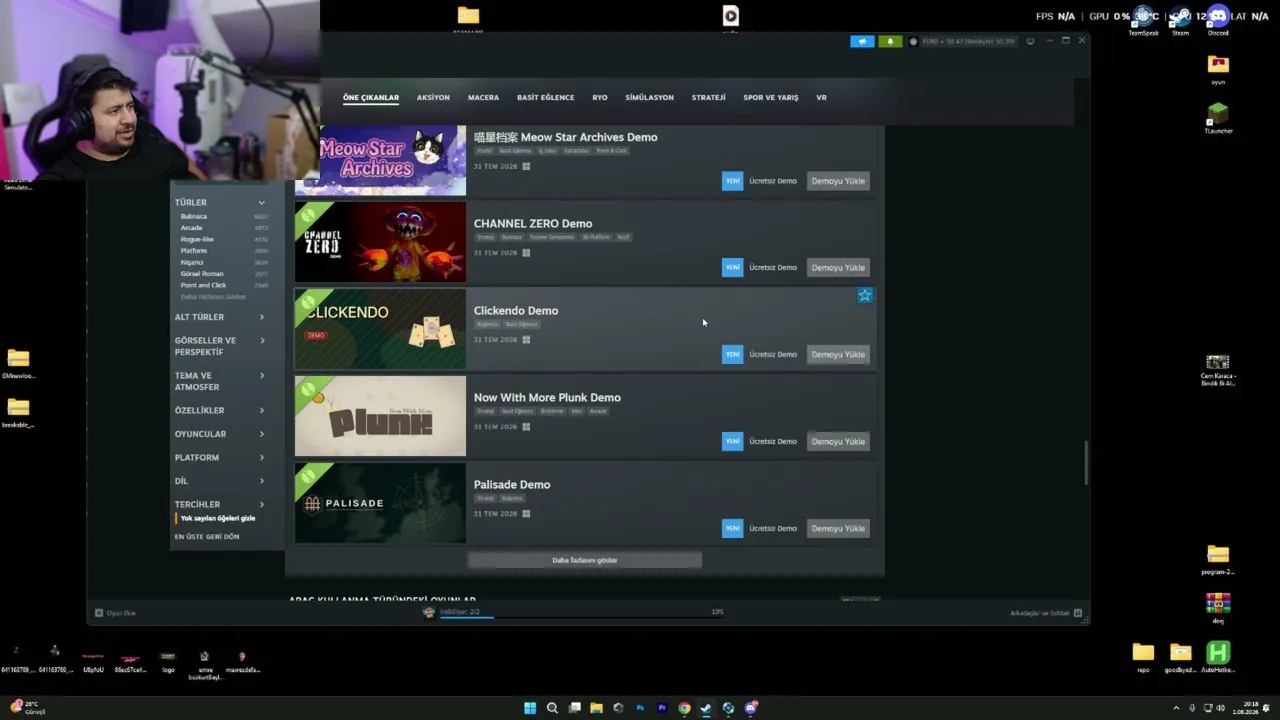Click the 'Daha fazlasını göster' button below list
This screenshot has height=720, width=1280.
click(585, 560)
